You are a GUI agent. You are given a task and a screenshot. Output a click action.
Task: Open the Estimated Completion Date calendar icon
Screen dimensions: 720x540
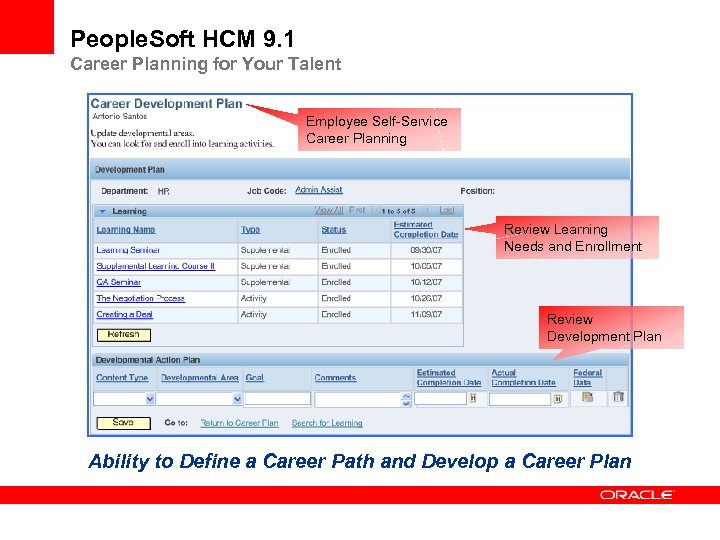click(x=472, y=398)
